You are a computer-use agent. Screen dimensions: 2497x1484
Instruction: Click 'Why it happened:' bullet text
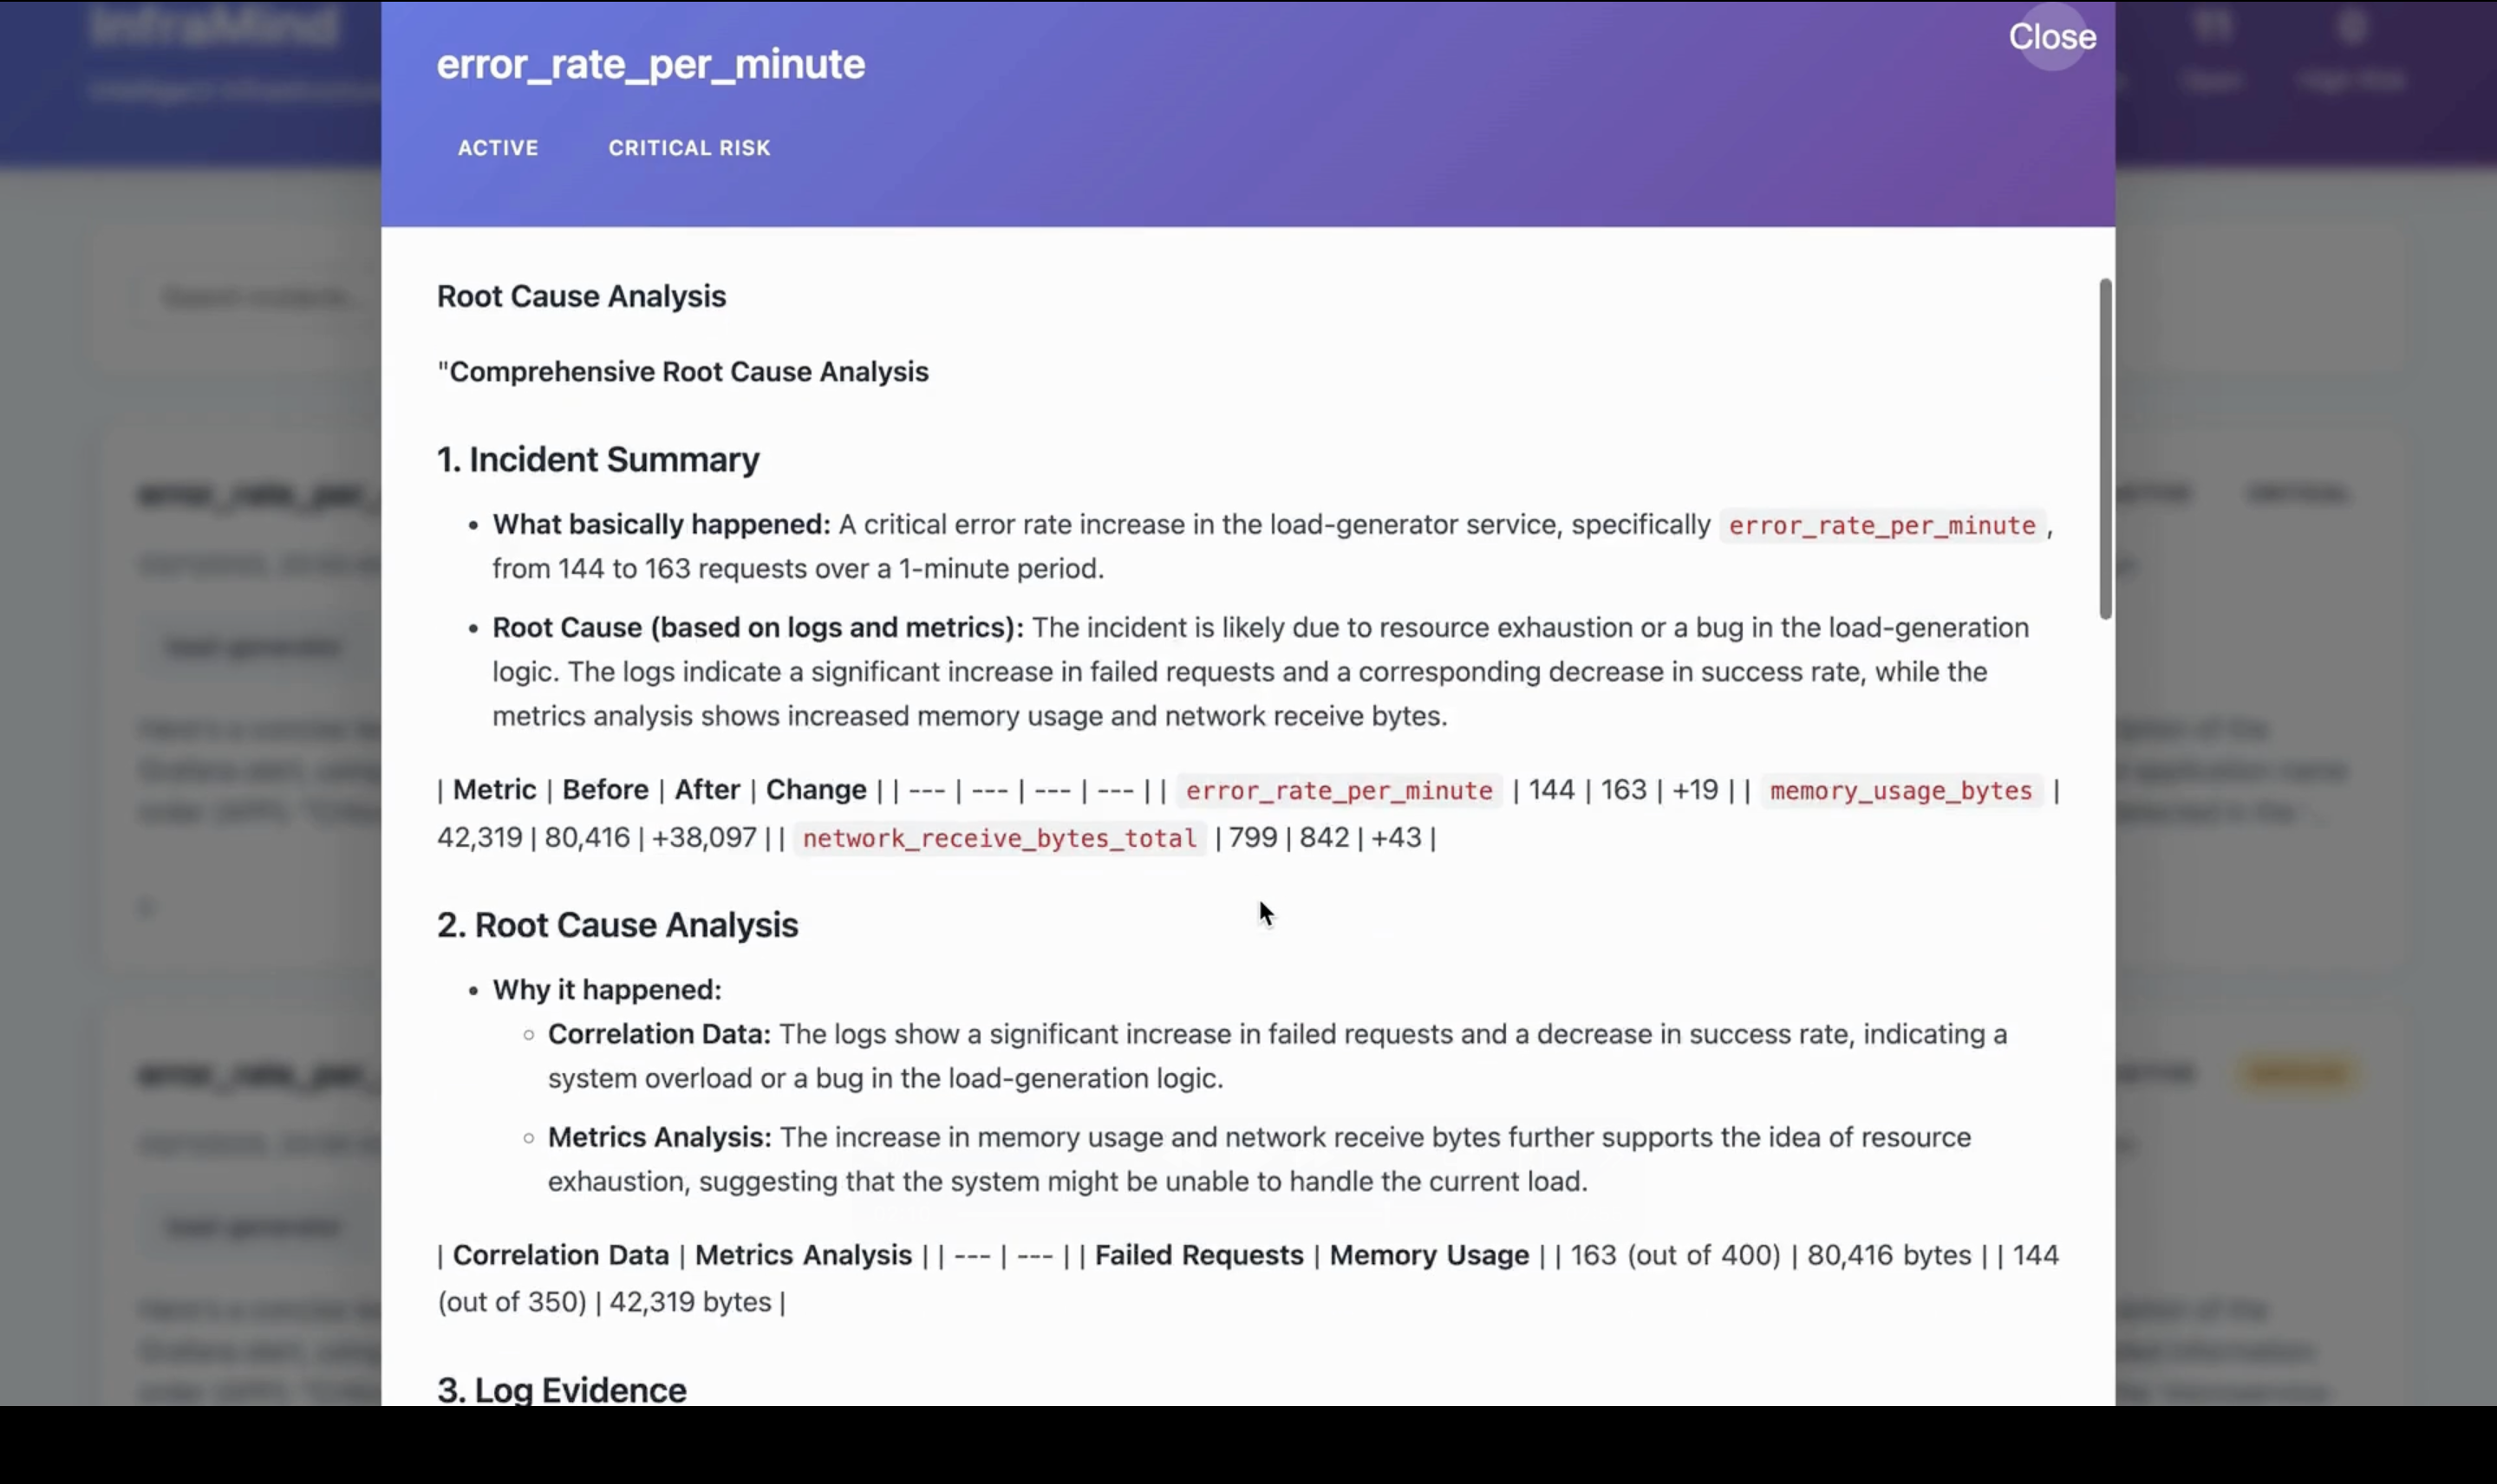point(606,990)
